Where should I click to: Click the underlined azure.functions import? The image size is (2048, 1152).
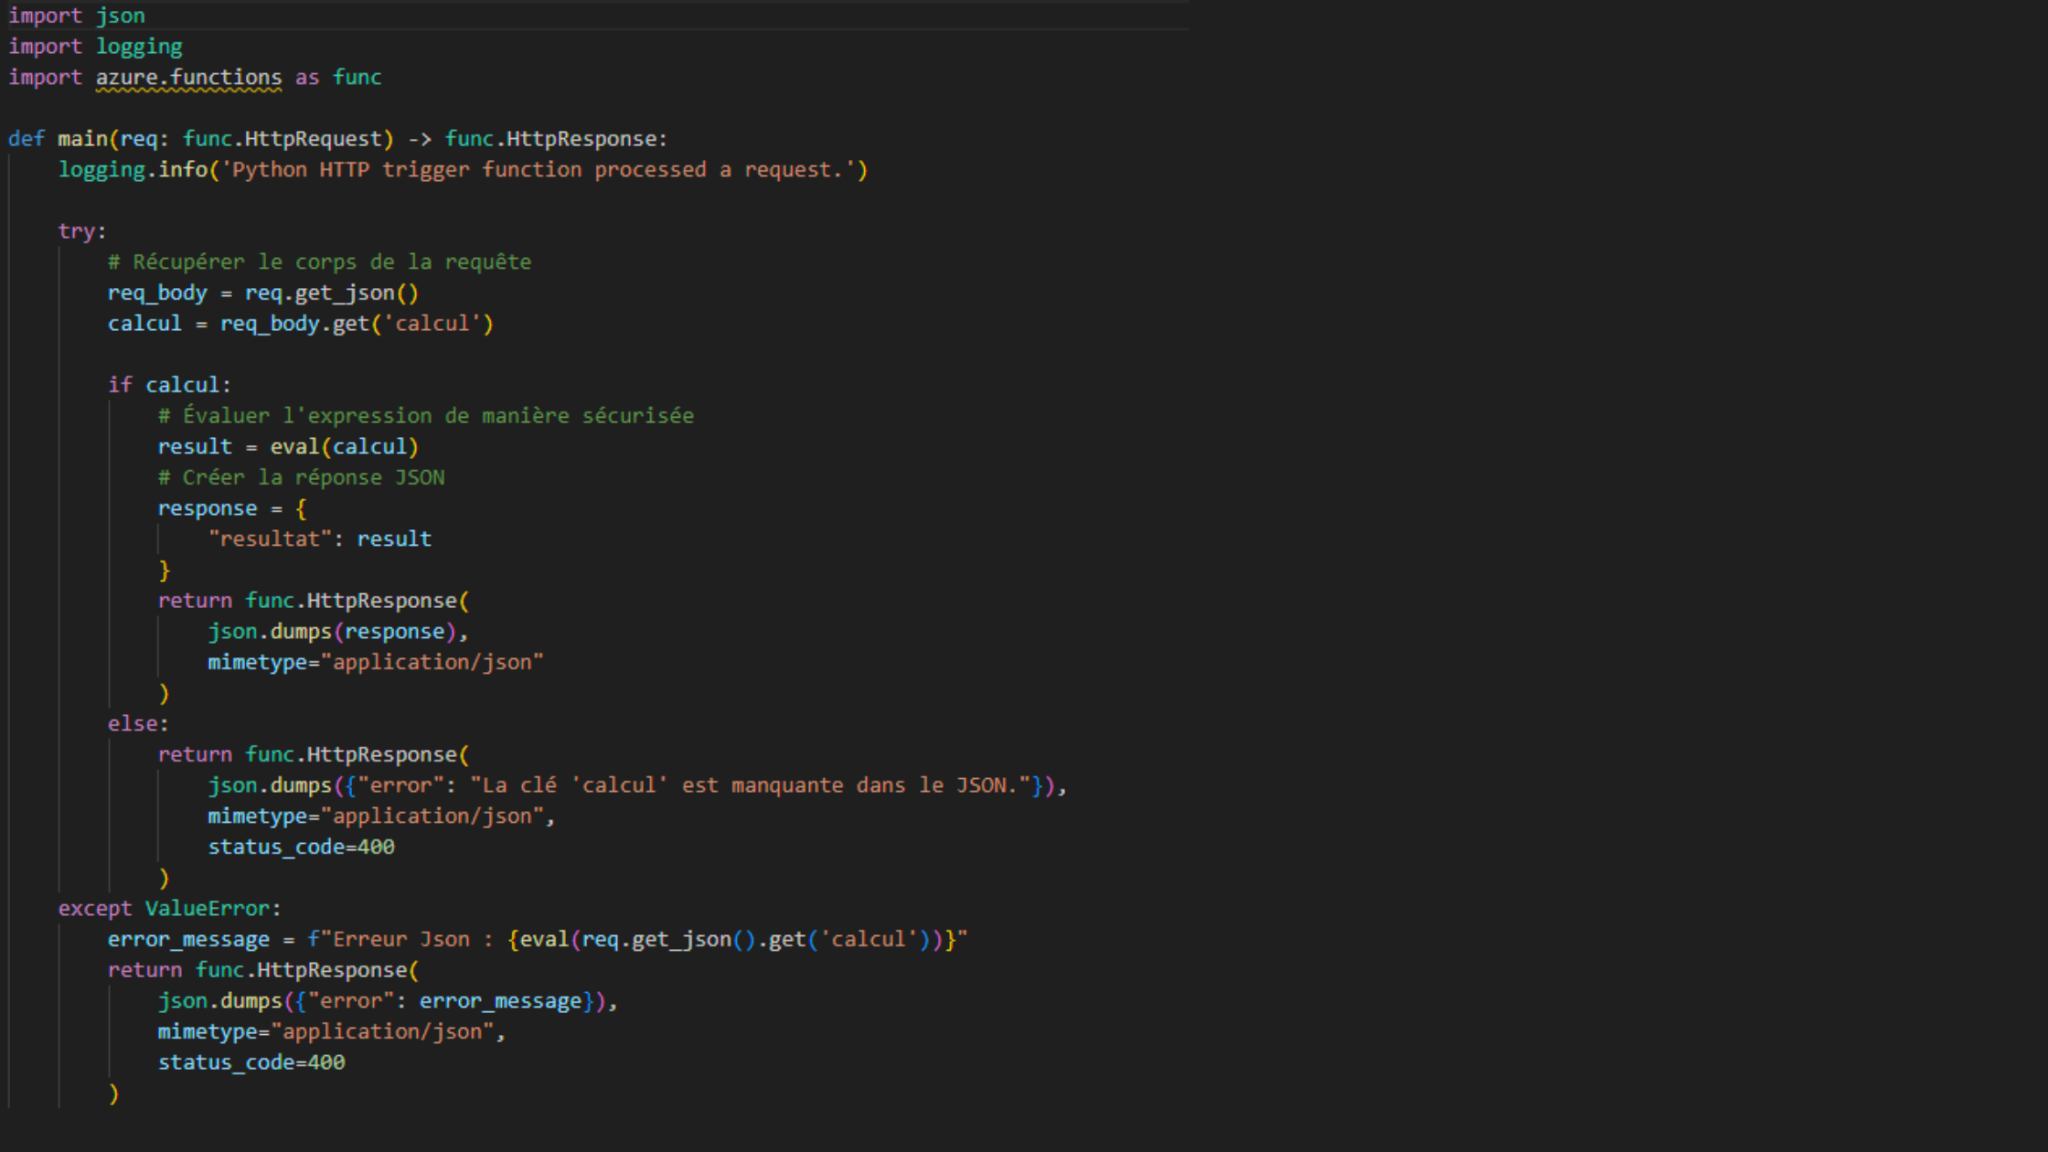click(188, 77)
